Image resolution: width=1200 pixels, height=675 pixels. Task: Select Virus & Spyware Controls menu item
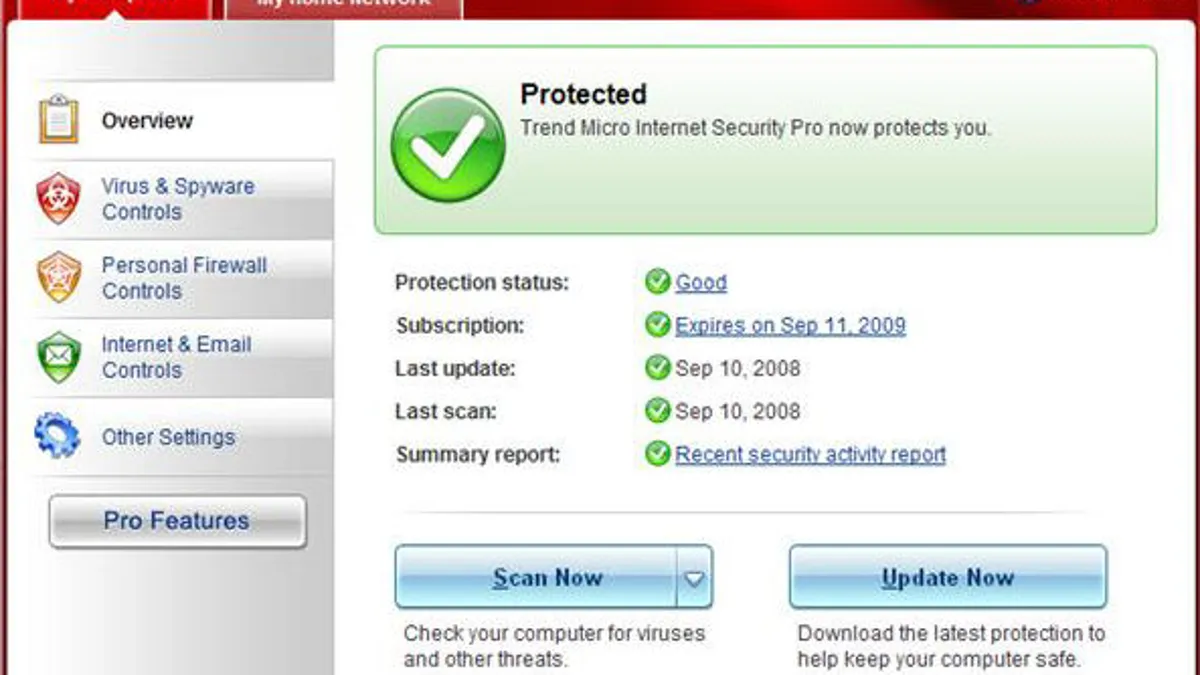177,199
